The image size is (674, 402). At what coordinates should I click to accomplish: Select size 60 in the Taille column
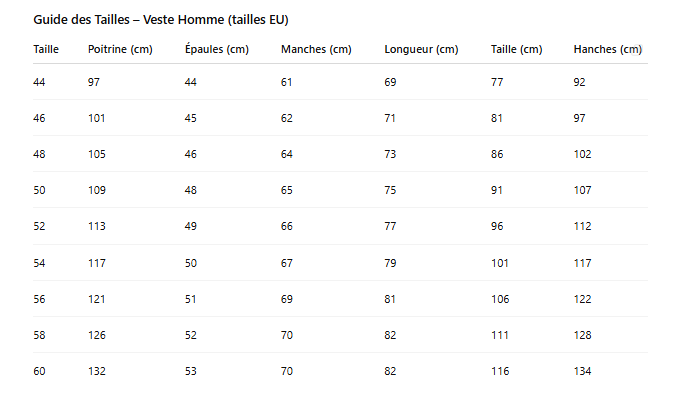(39, 371)
